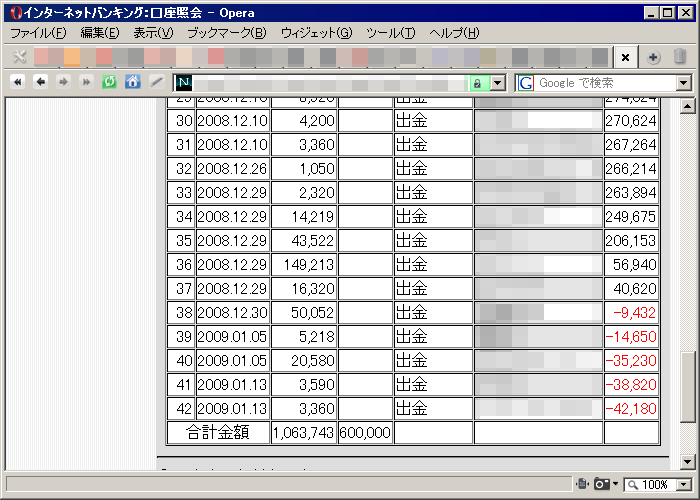Open the ブックマーク(B) menu
700x500 pixels.
(226, 33)
